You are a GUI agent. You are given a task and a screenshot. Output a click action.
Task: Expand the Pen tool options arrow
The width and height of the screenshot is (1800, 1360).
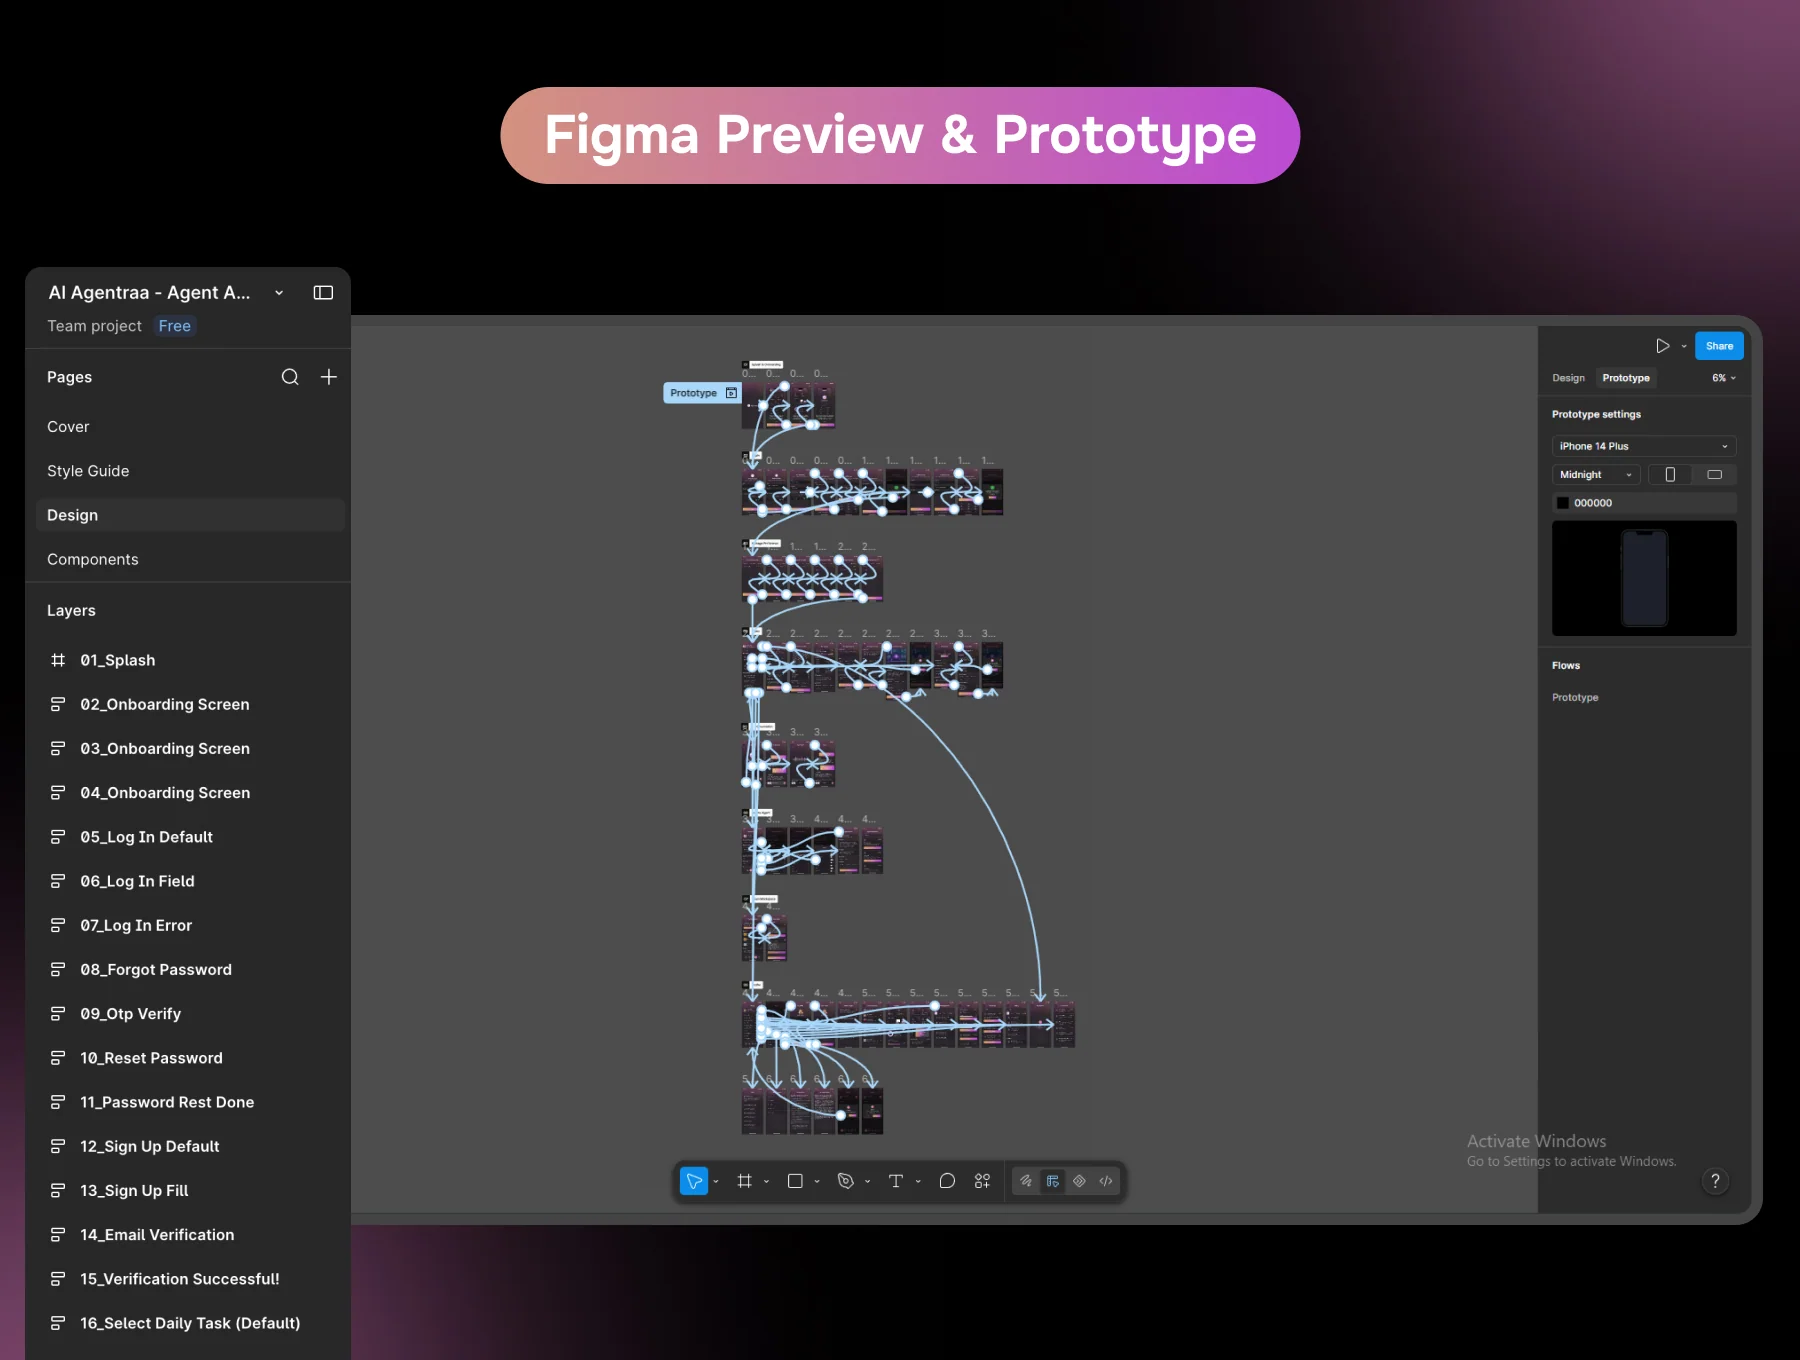point(867,1182)
